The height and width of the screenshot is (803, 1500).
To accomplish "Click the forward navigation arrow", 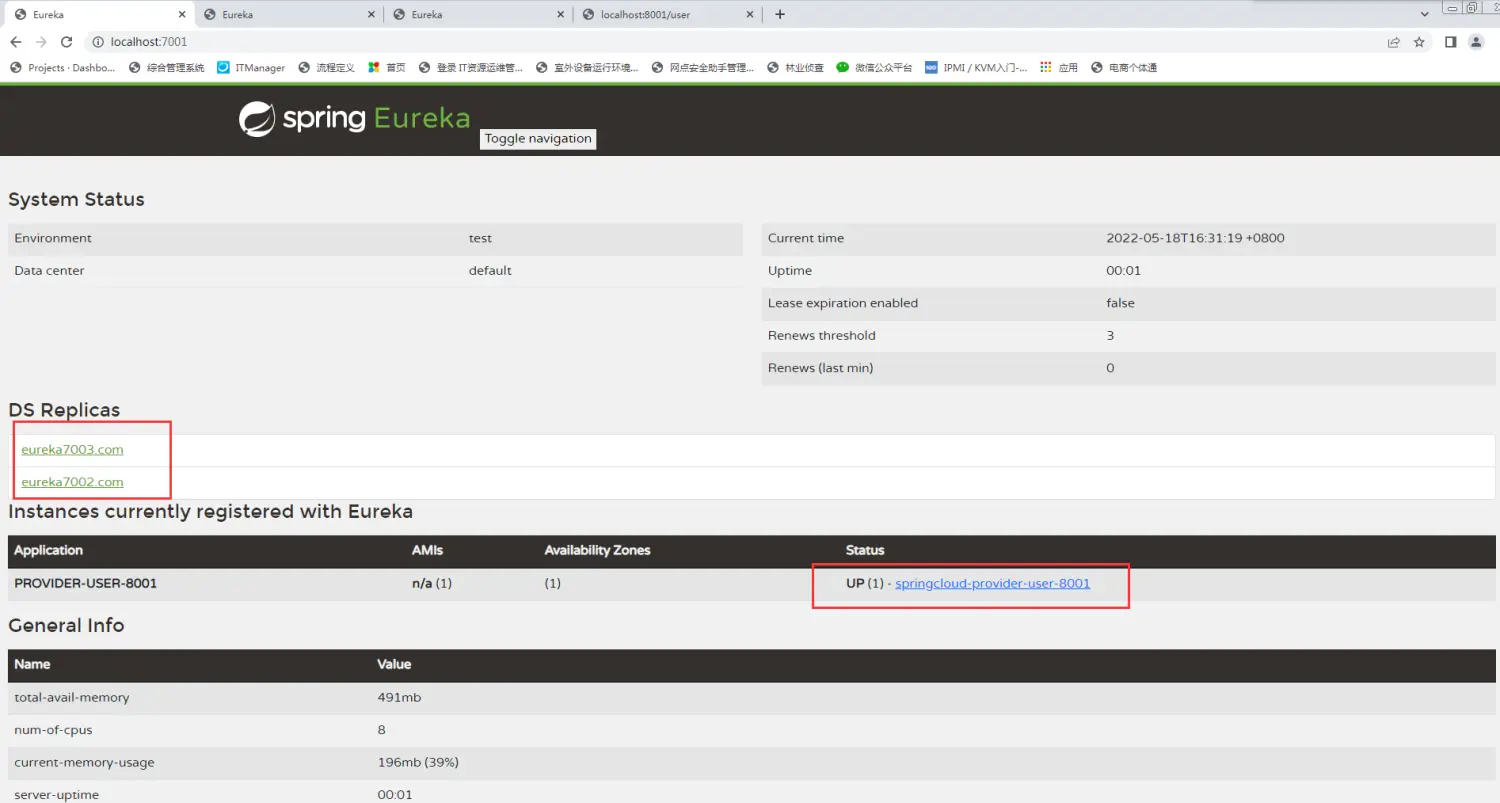I will [x=41, y=42].
